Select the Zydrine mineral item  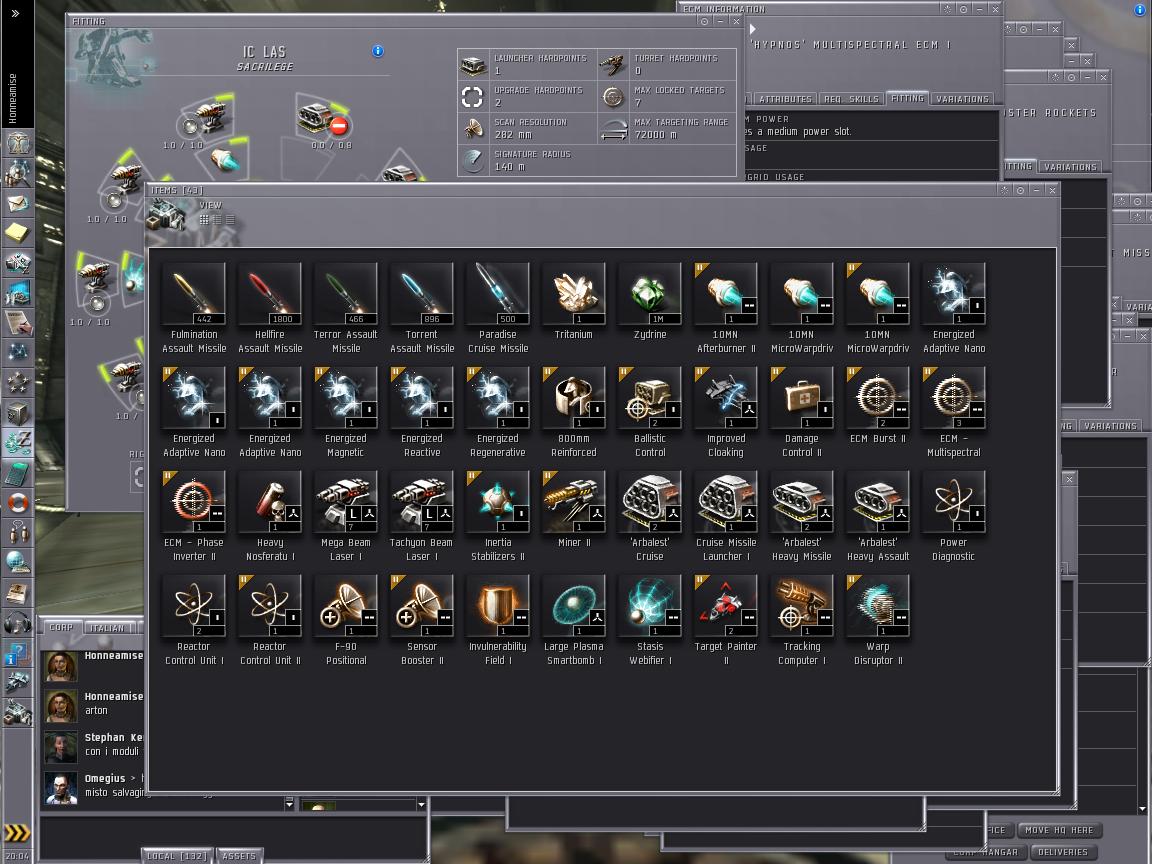(x=649, y=302)
